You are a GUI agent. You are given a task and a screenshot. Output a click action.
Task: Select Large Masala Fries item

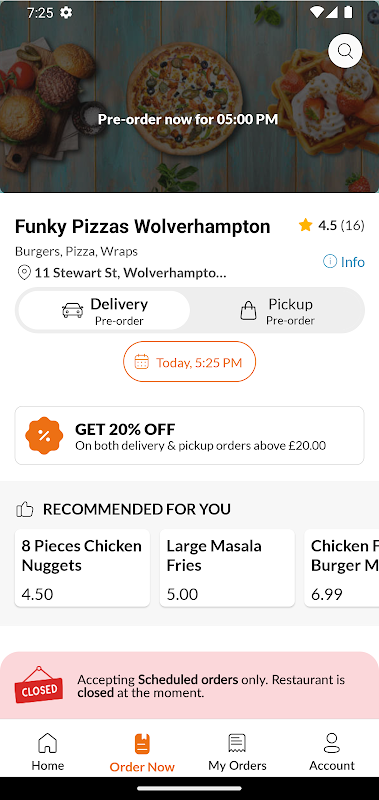227,568
